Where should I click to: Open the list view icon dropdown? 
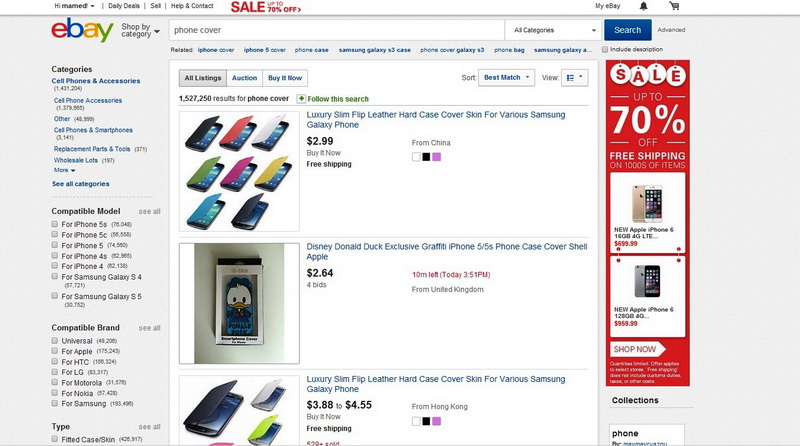coord(575,77)
